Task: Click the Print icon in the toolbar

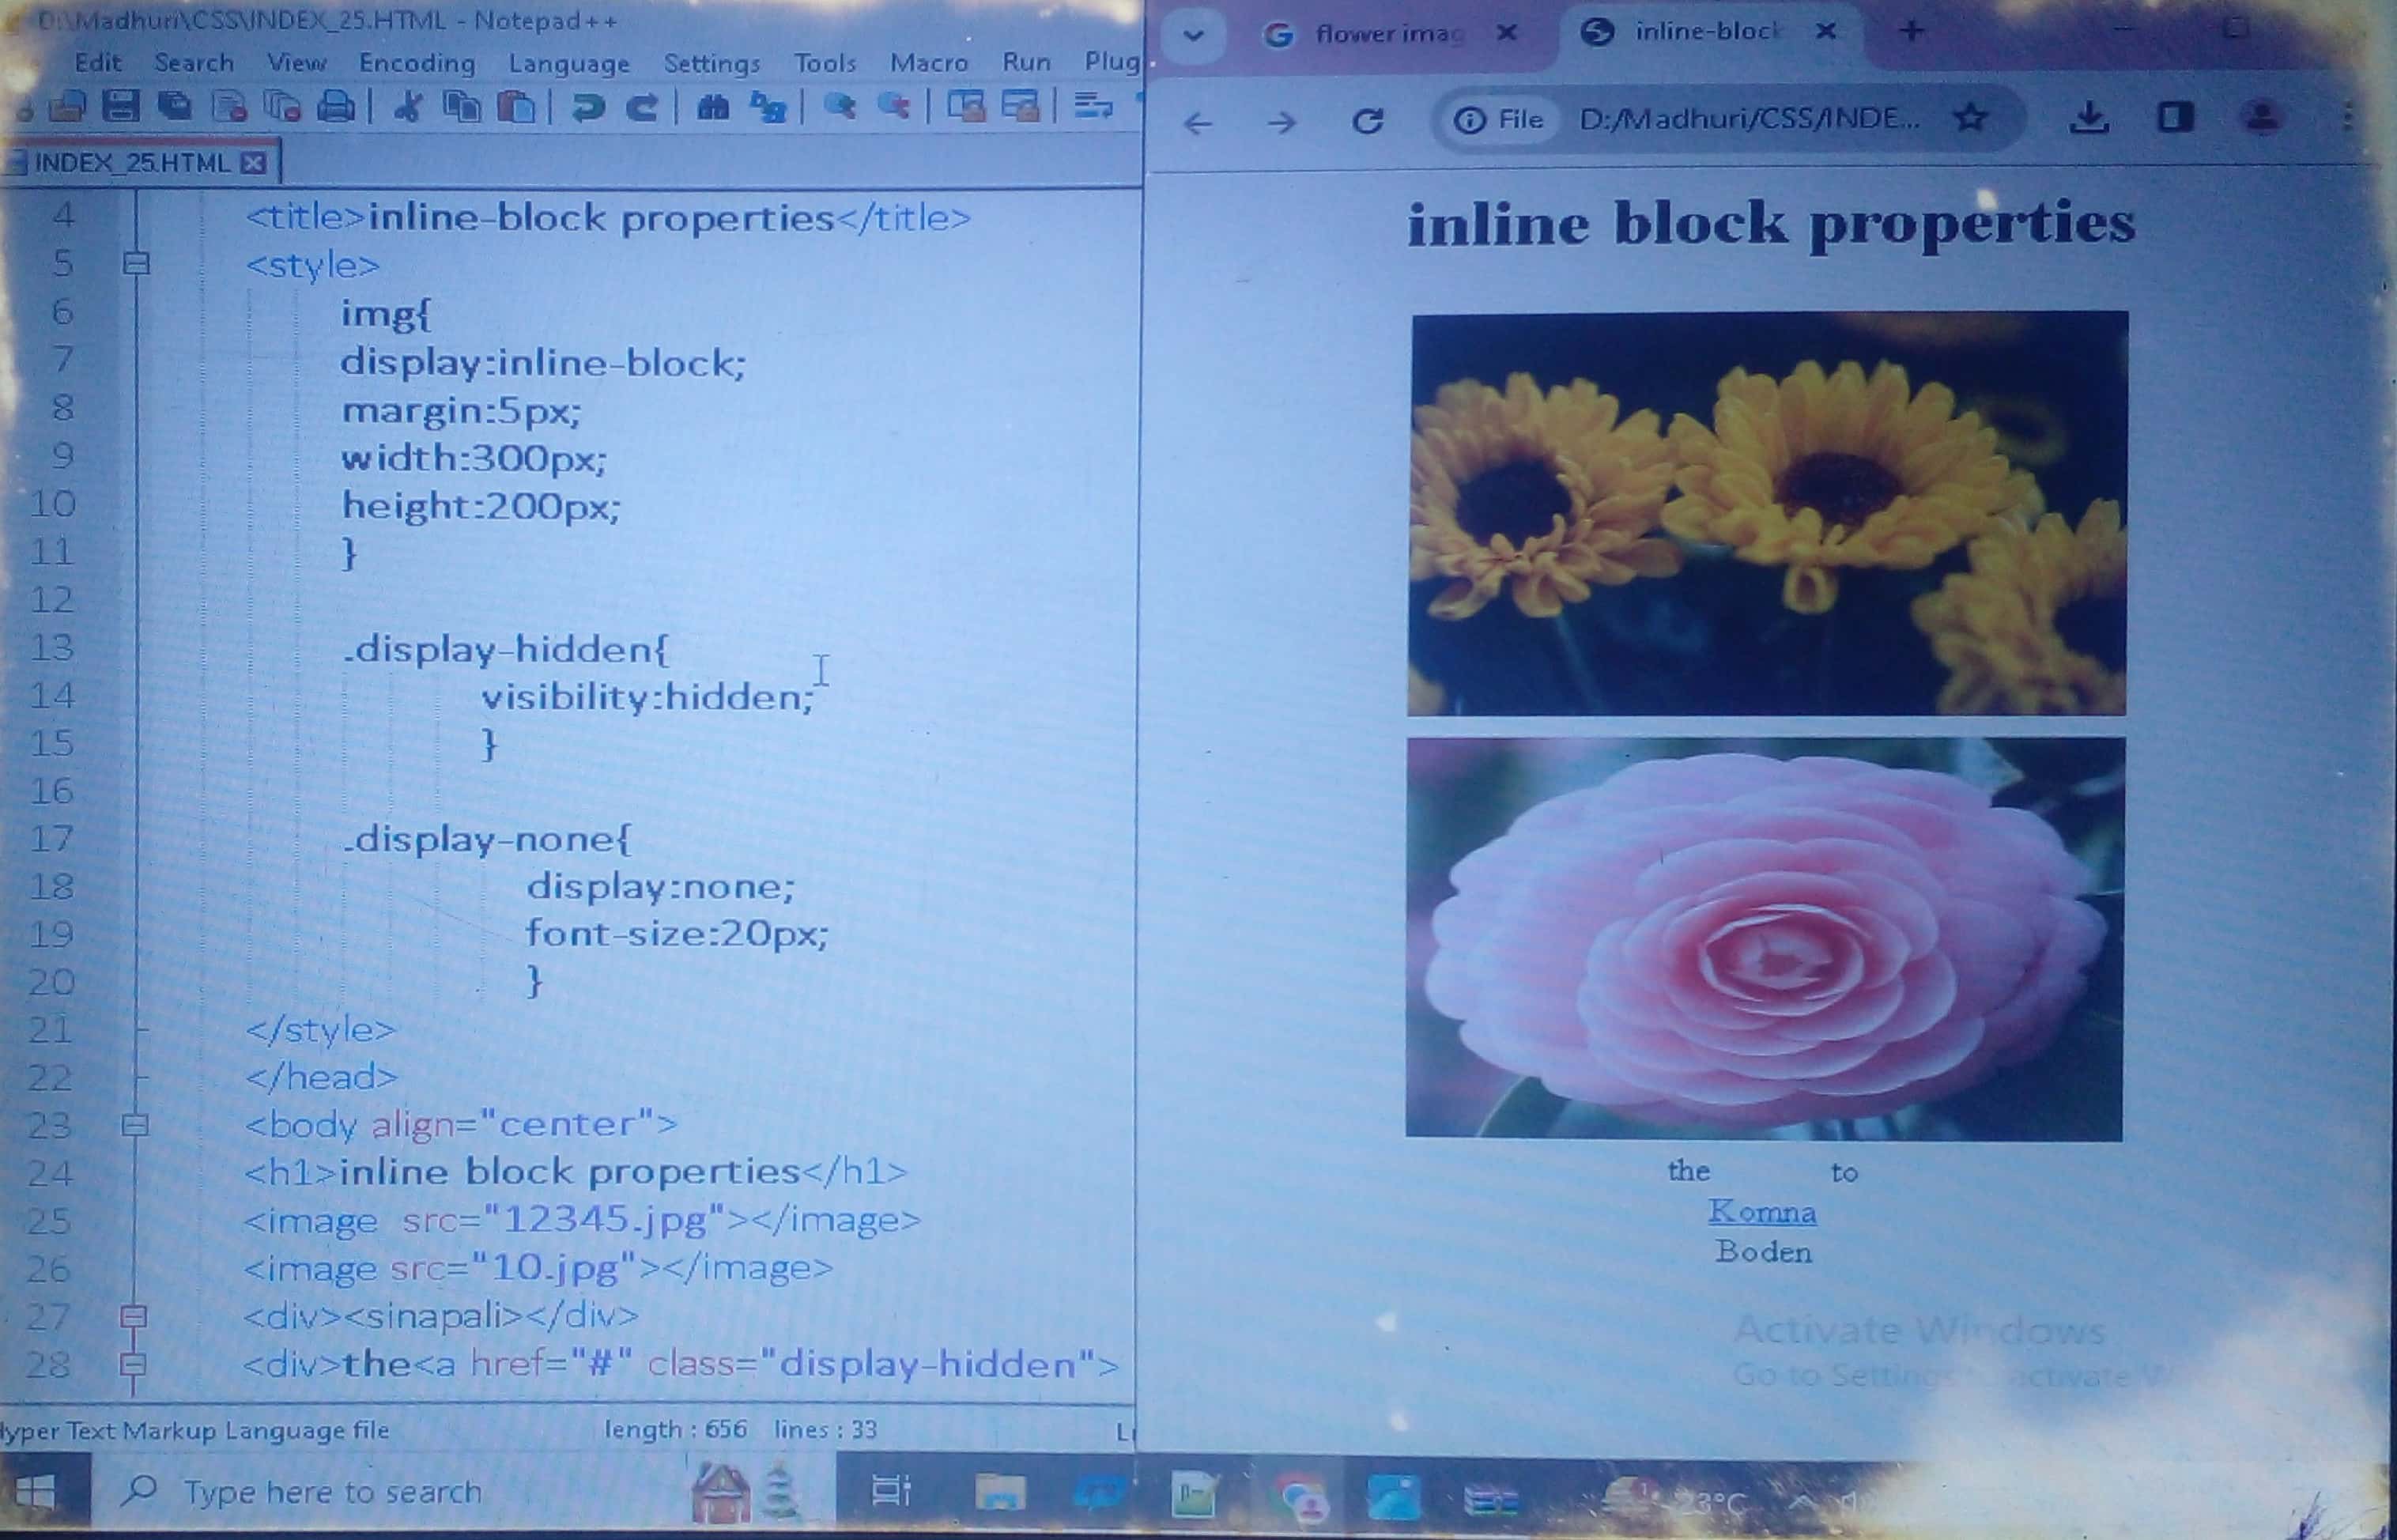Action: (336, 106)
